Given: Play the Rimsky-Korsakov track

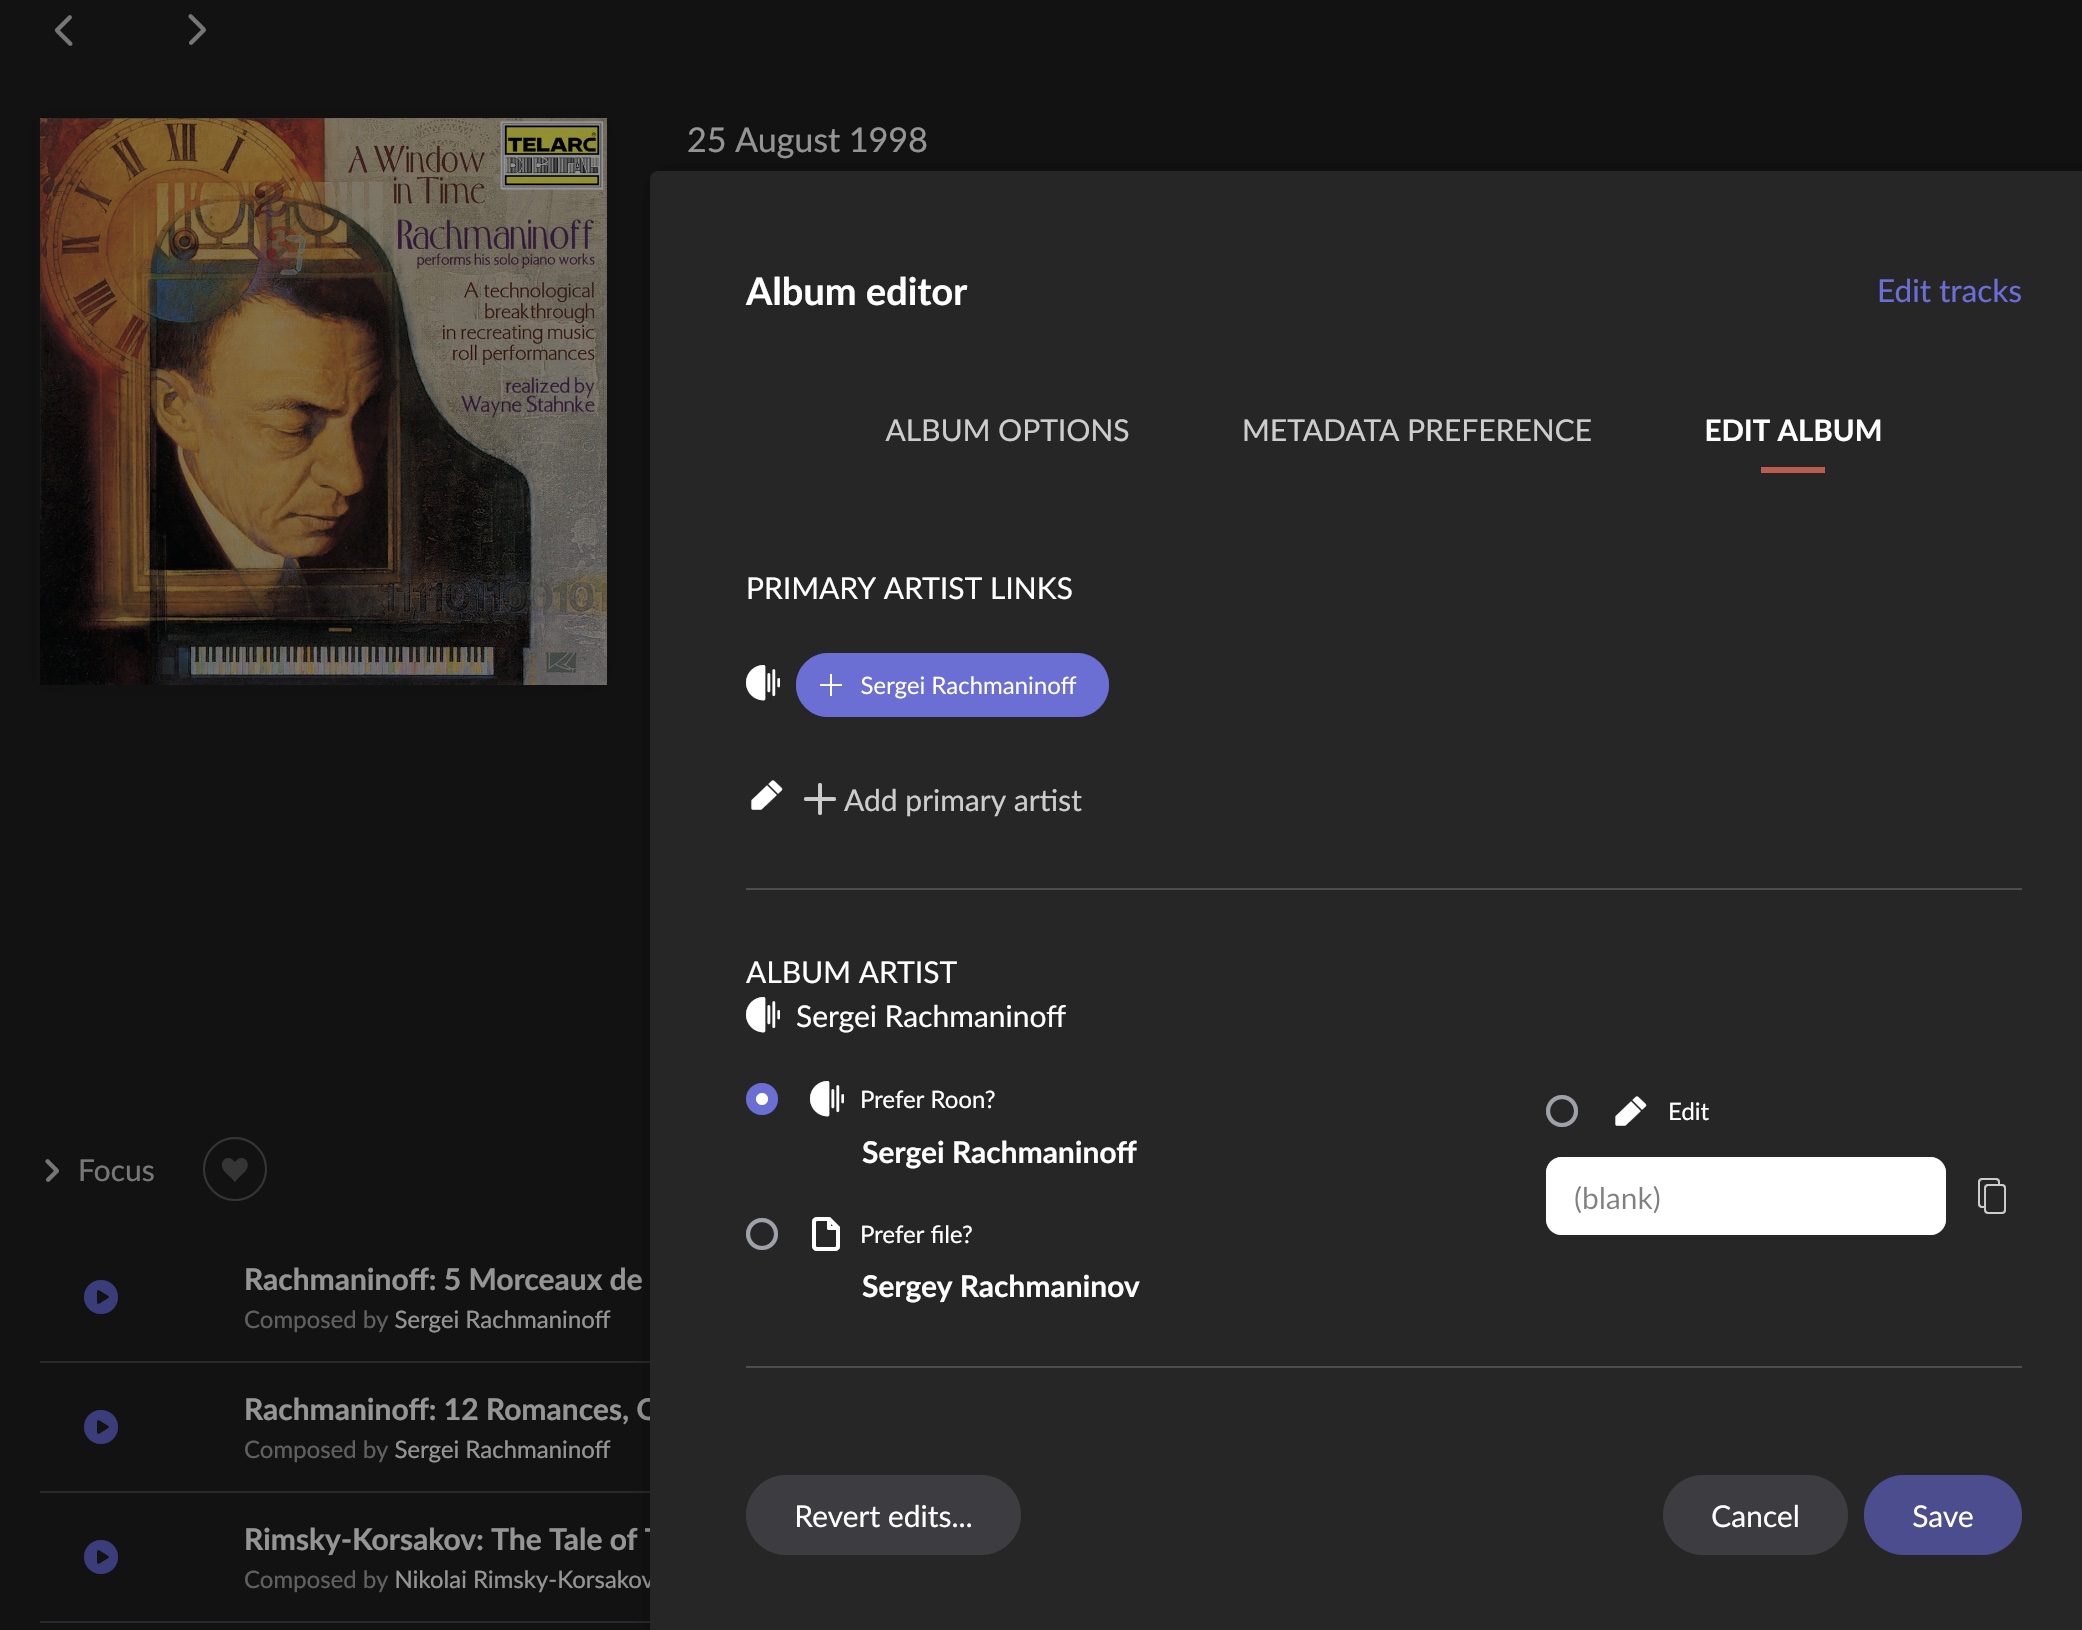Looking at the screenshot, I should (x=101, y=1557).
